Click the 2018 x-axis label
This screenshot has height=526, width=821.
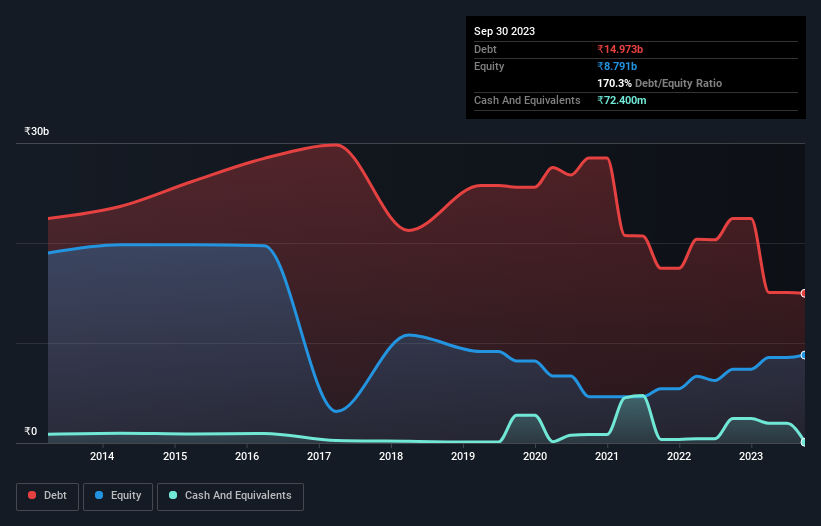(391, 456)
